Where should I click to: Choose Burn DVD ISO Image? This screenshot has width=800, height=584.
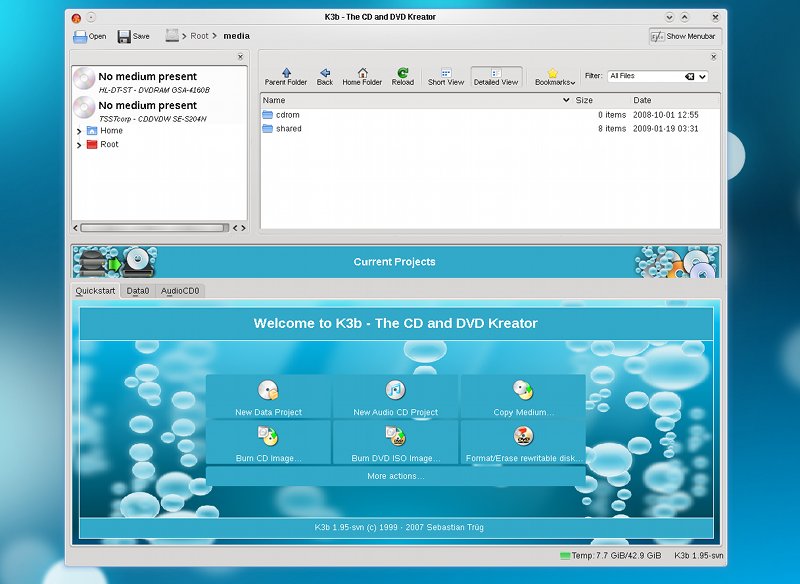pos(395,443)
